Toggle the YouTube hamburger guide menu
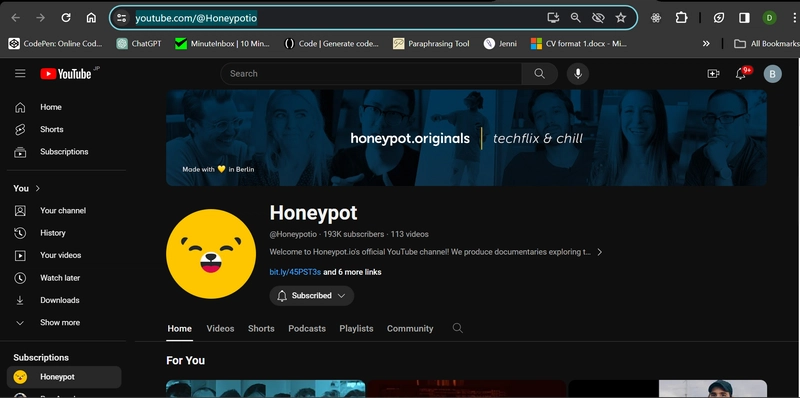This screenshot has width=800, height=398. tap(20, 73)
